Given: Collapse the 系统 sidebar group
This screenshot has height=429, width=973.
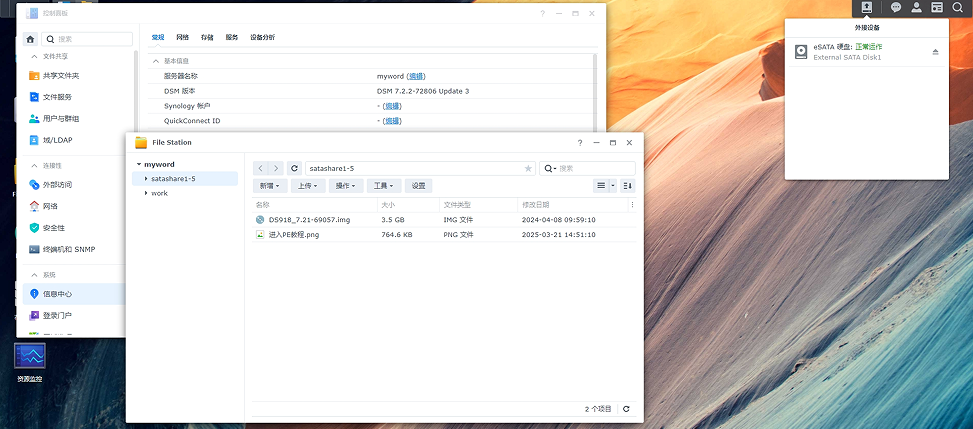Looking at the screenshot, I should pos(34,274).
